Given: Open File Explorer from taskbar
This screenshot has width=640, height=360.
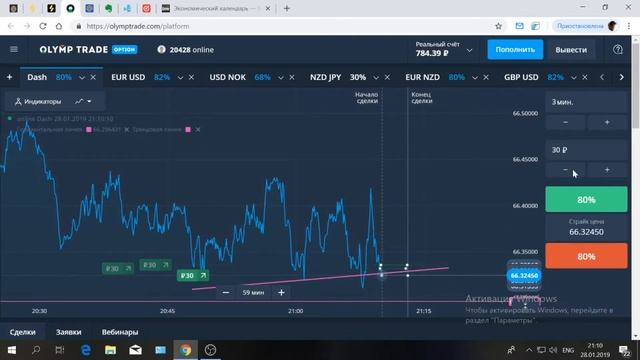Looking at the screenshot, I should pos(110,350).
